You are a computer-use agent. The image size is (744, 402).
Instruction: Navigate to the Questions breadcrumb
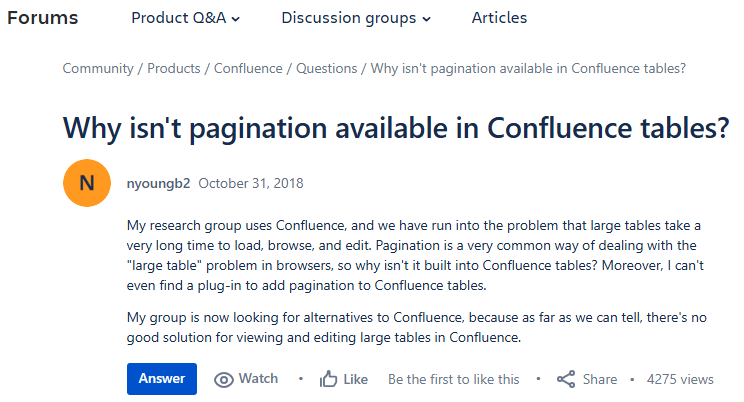pos(326,69)
